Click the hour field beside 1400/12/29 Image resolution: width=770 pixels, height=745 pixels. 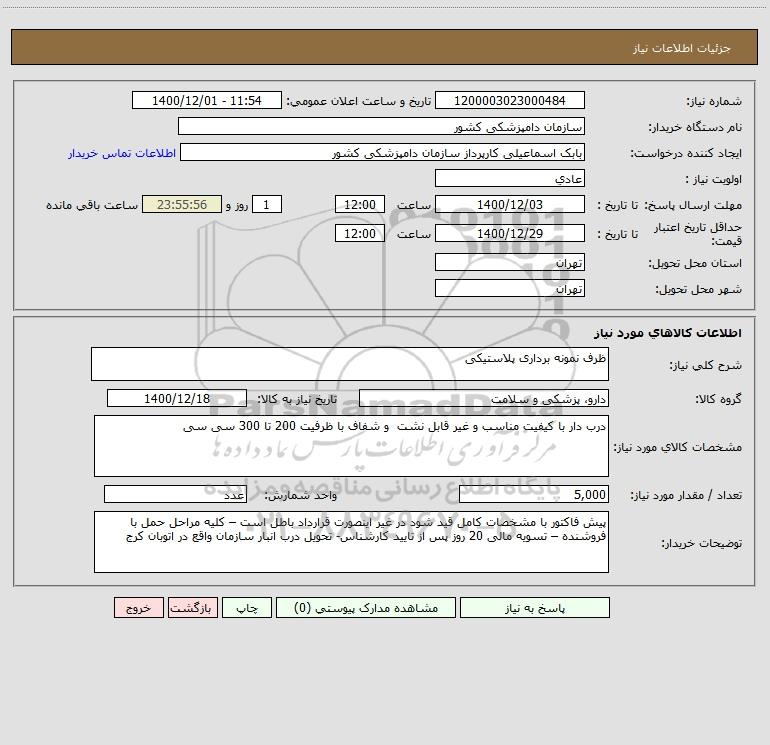359,233
